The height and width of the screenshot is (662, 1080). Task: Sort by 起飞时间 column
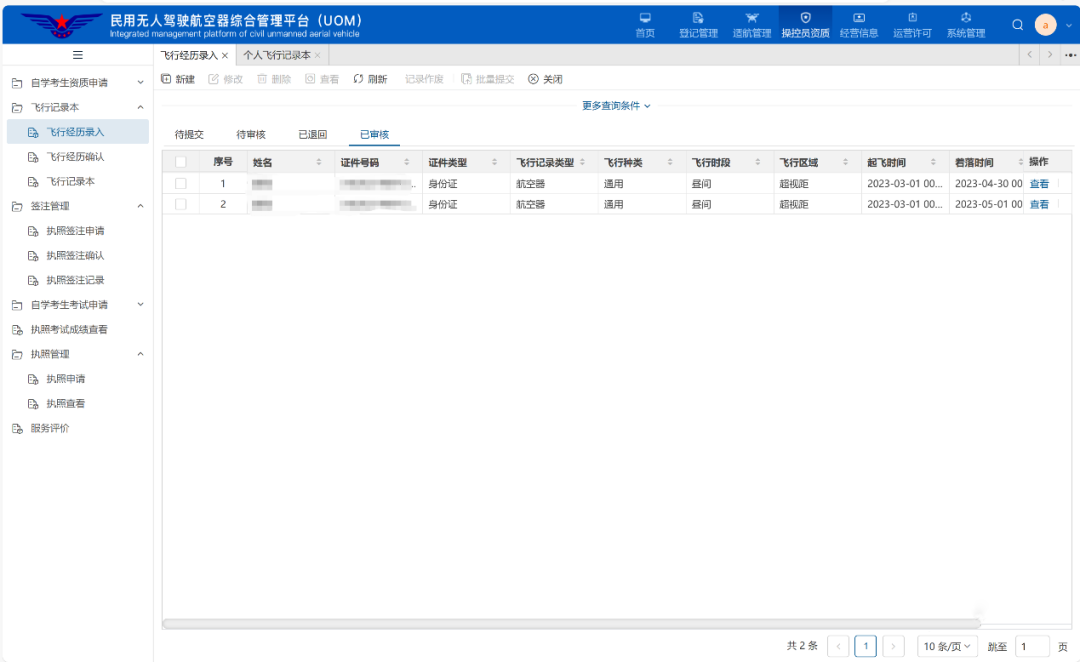pyautogui.click(x=933, y=163)
